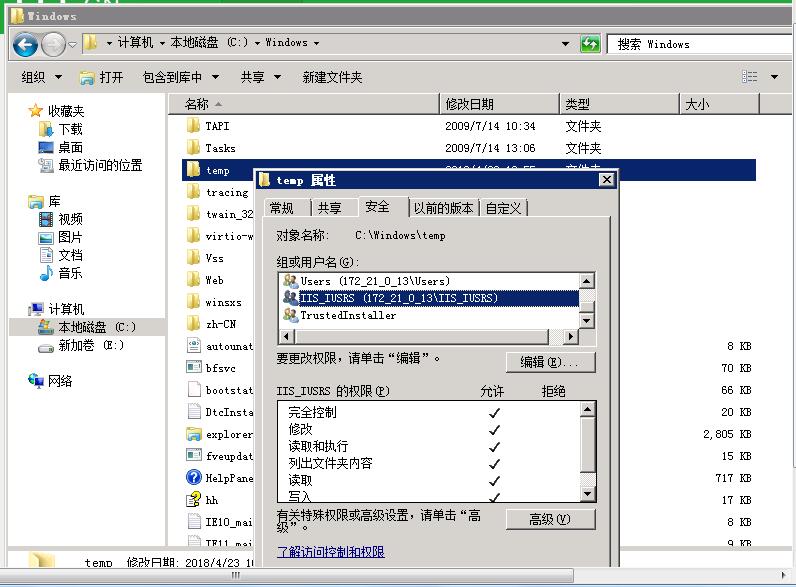Image resolution: width=796 pixels, height=587 pixels.
Task: Open the 包含到库中 dropdown
Action: click(x=179, y=77)
